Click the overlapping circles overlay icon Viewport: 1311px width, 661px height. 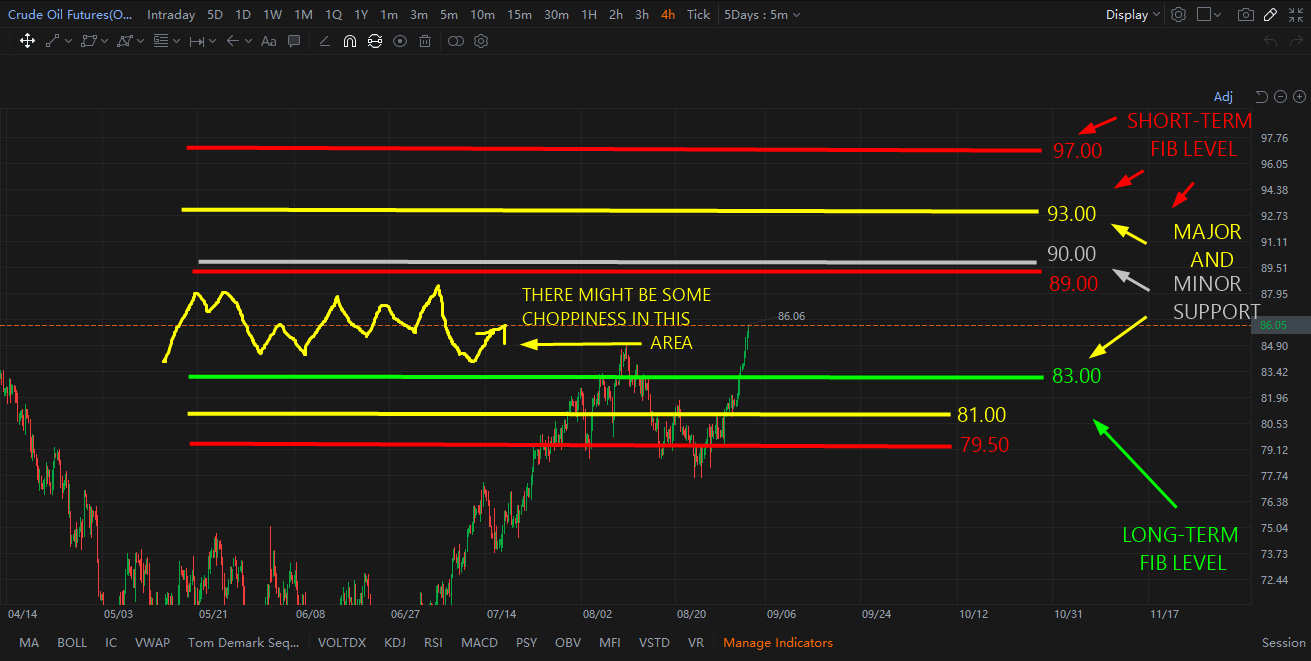[455, 41]
